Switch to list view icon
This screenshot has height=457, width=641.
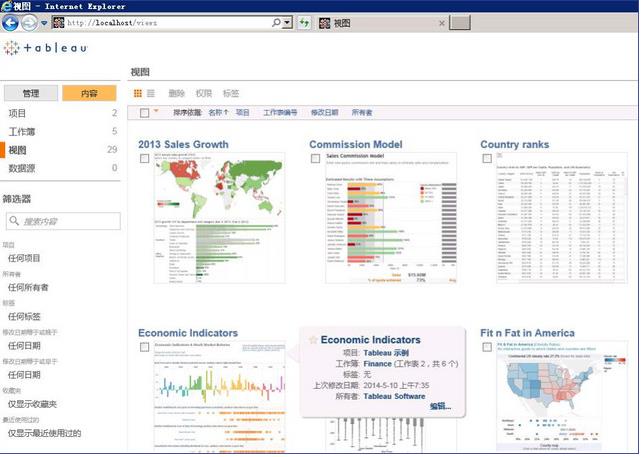[x=151, y=93]
